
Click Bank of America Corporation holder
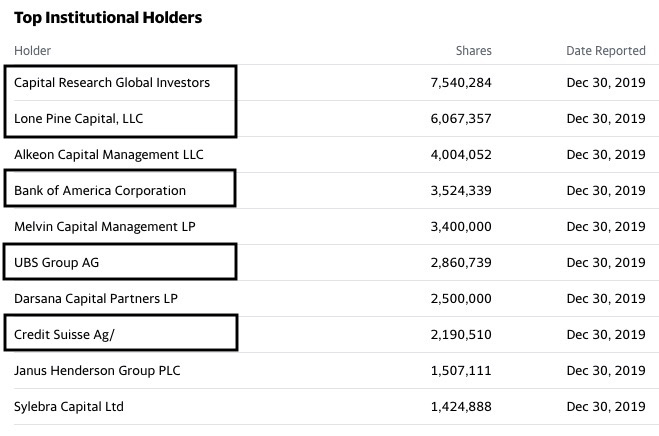click(100, 190)
